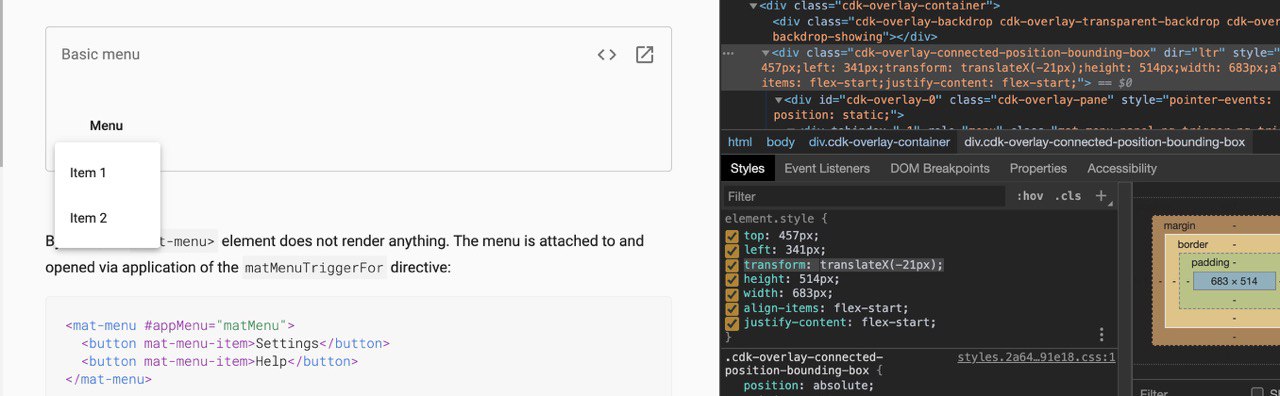Screen dimensions: 1280x396
Task: Collapse the cdk-overlay-0 pane div node
Action: pyautogui.click(x=779, y=100)
